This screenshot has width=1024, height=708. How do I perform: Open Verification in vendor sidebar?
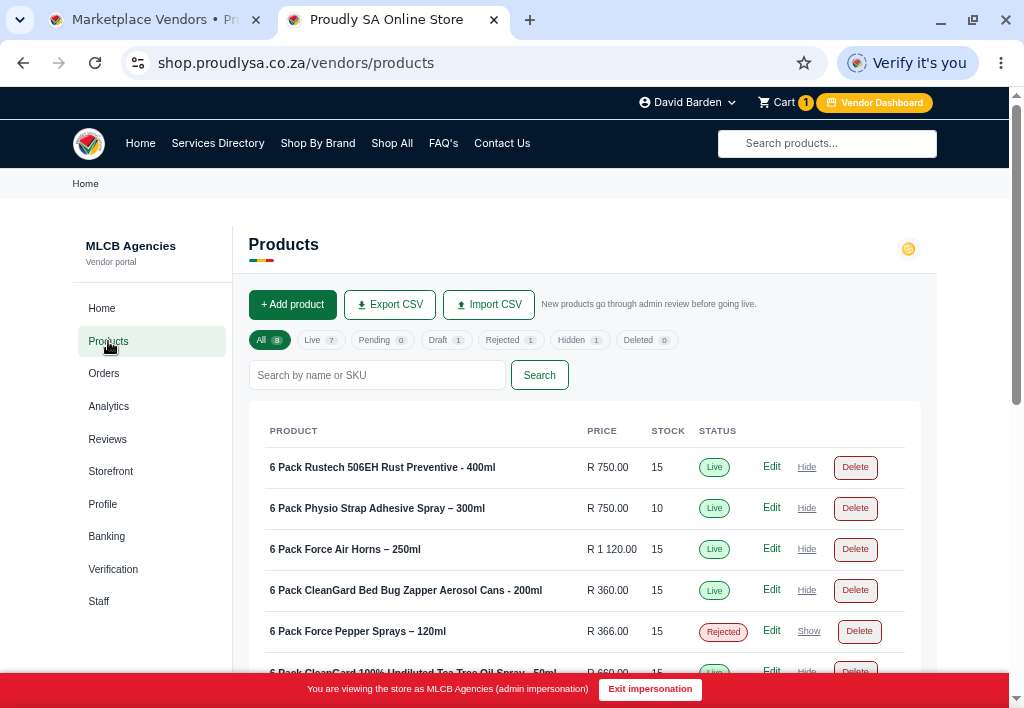tap(152, 570)
